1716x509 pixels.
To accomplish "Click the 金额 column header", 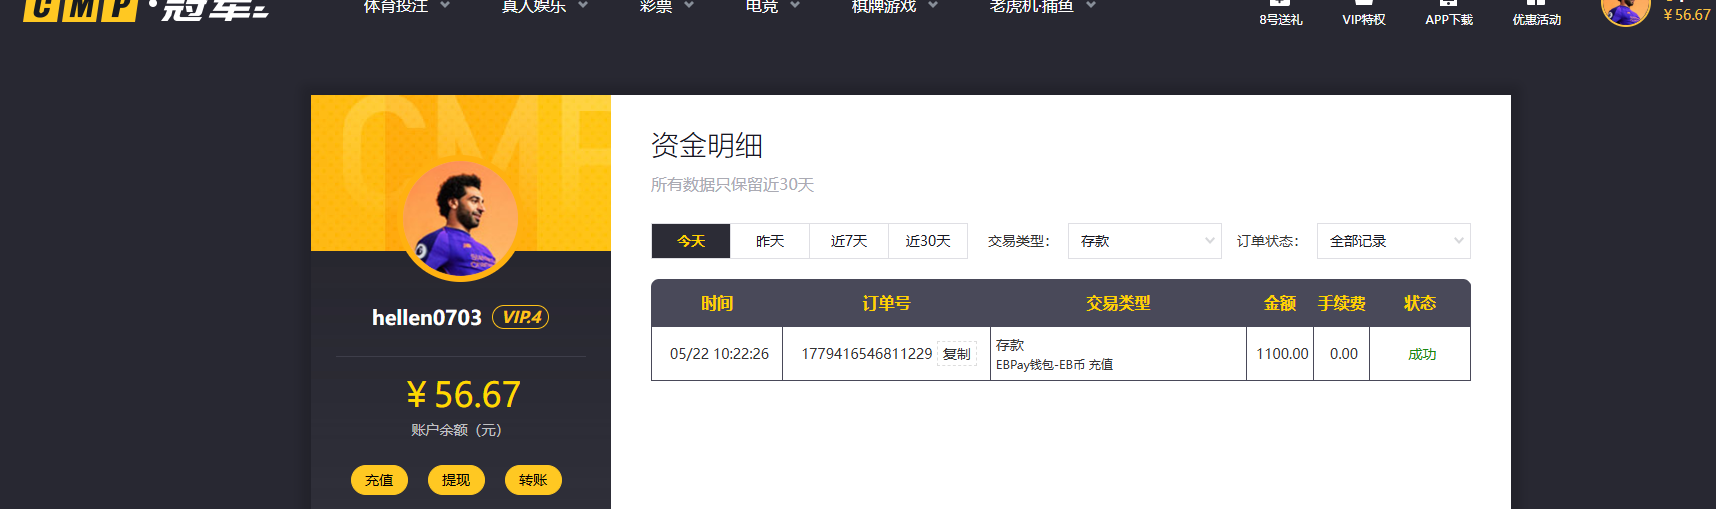I will click(1280, 303).
